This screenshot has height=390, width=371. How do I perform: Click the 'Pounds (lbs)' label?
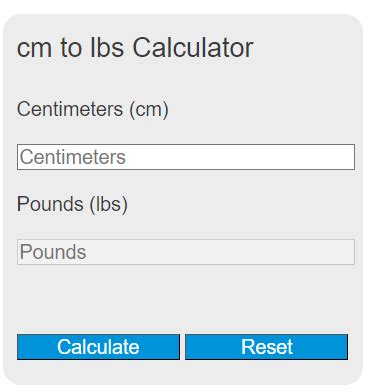72,204
